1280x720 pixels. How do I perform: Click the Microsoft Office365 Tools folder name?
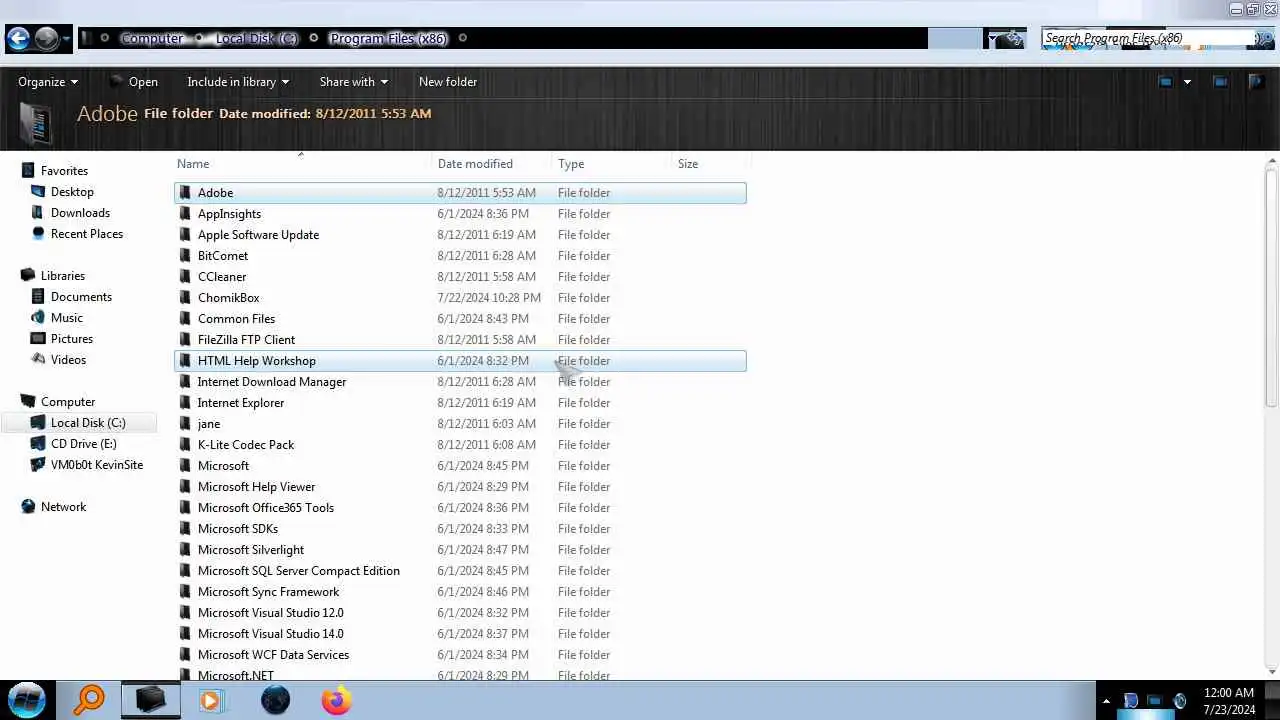266,508
